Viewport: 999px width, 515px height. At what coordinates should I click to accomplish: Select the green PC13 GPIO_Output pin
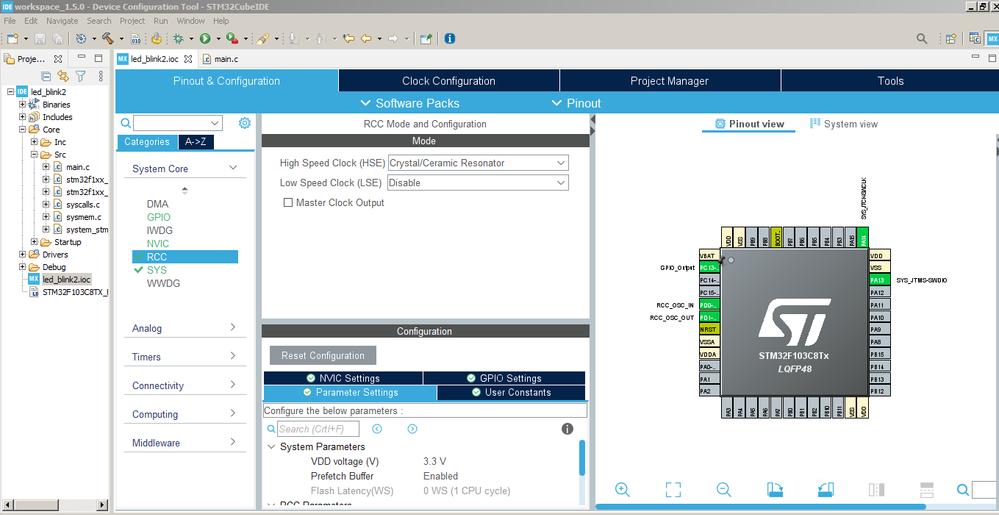click(x=710, y=268)
